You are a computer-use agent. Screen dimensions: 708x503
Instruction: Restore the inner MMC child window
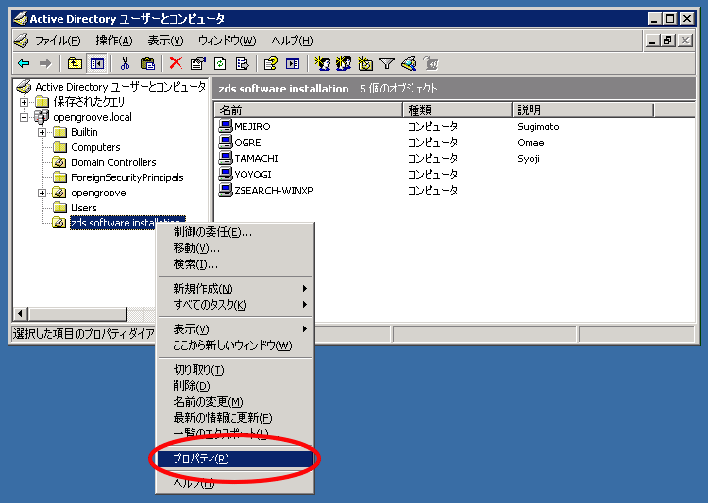[668, 41]
